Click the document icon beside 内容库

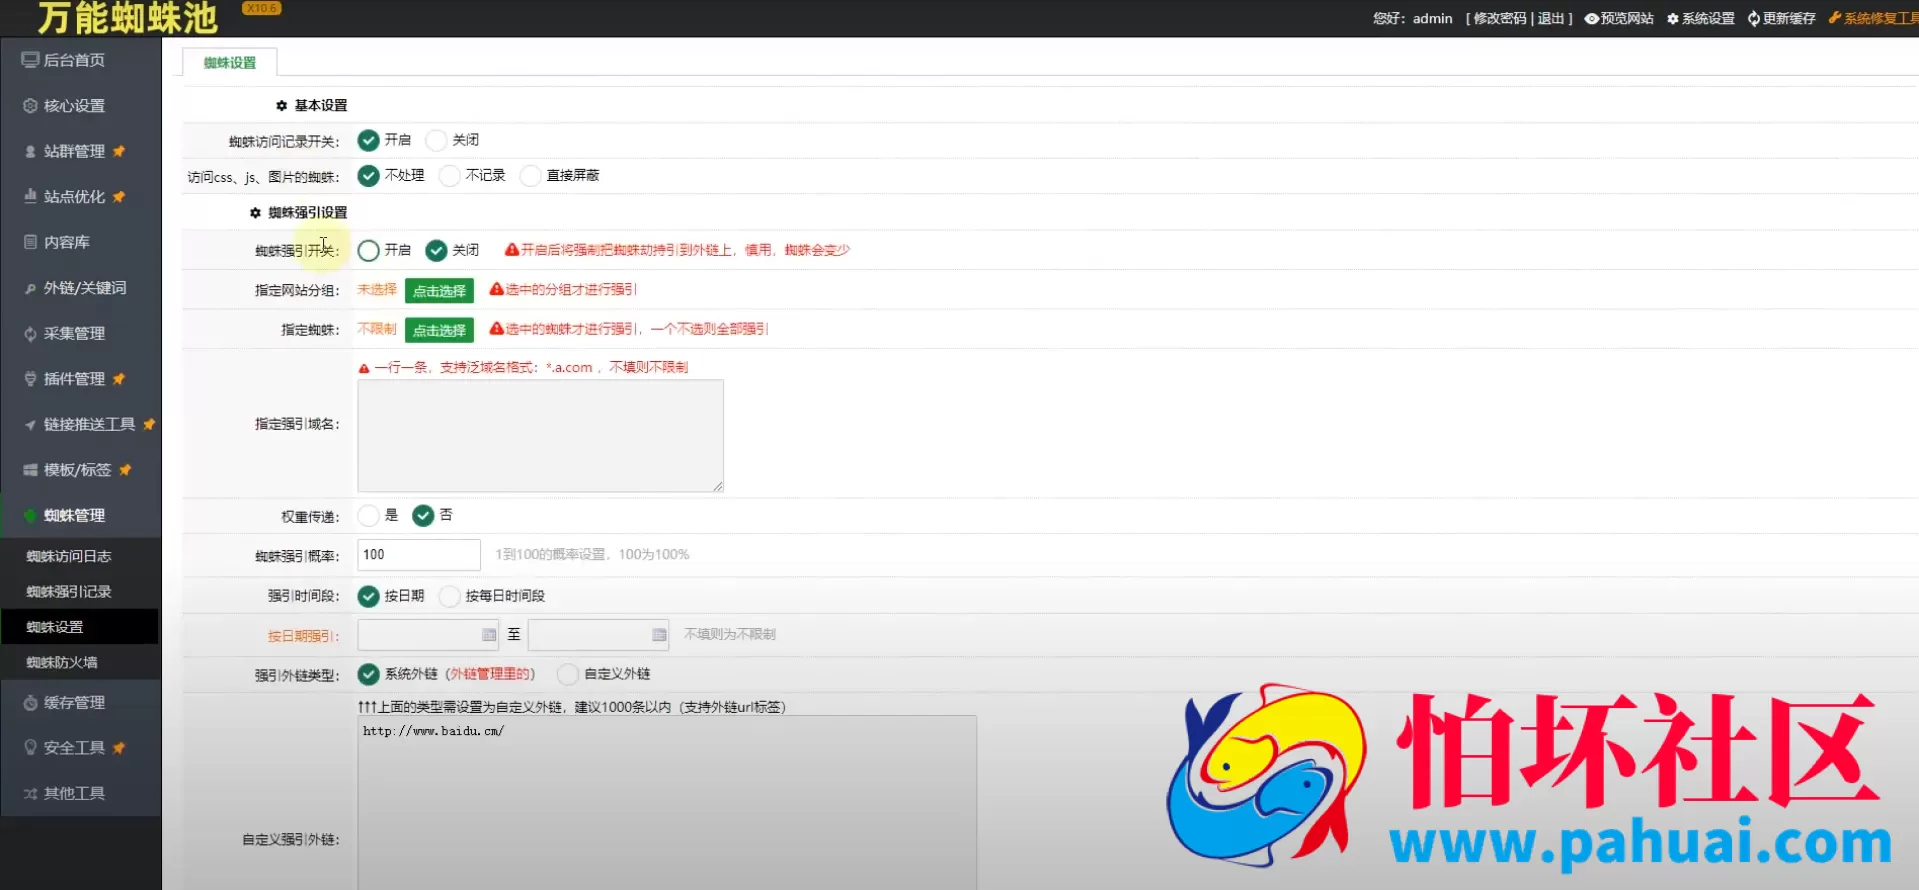(30, 242)
